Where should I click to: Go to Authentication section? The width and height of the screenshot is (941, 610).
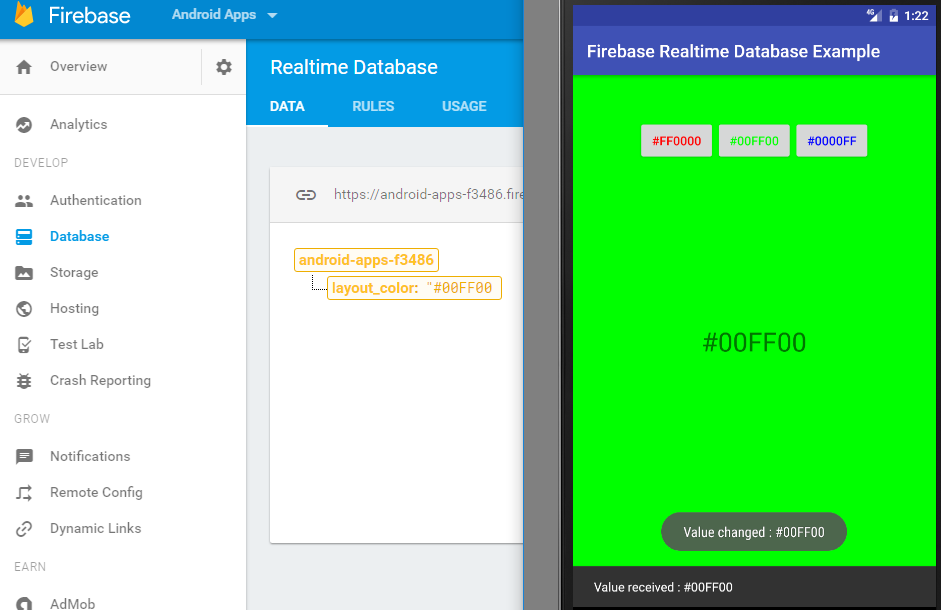click(x=95, y=200)
